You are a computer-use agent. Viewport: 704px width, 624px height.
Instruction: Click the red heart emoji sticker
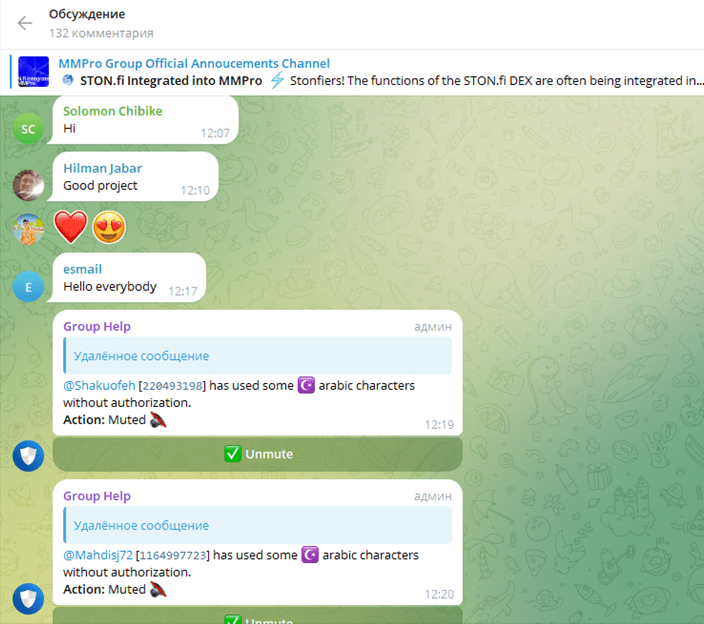tap(70, 227)
